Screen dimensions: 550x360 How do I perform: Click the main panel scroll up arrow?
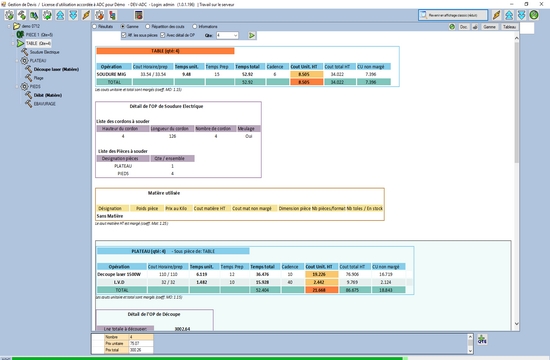point(516,38)
